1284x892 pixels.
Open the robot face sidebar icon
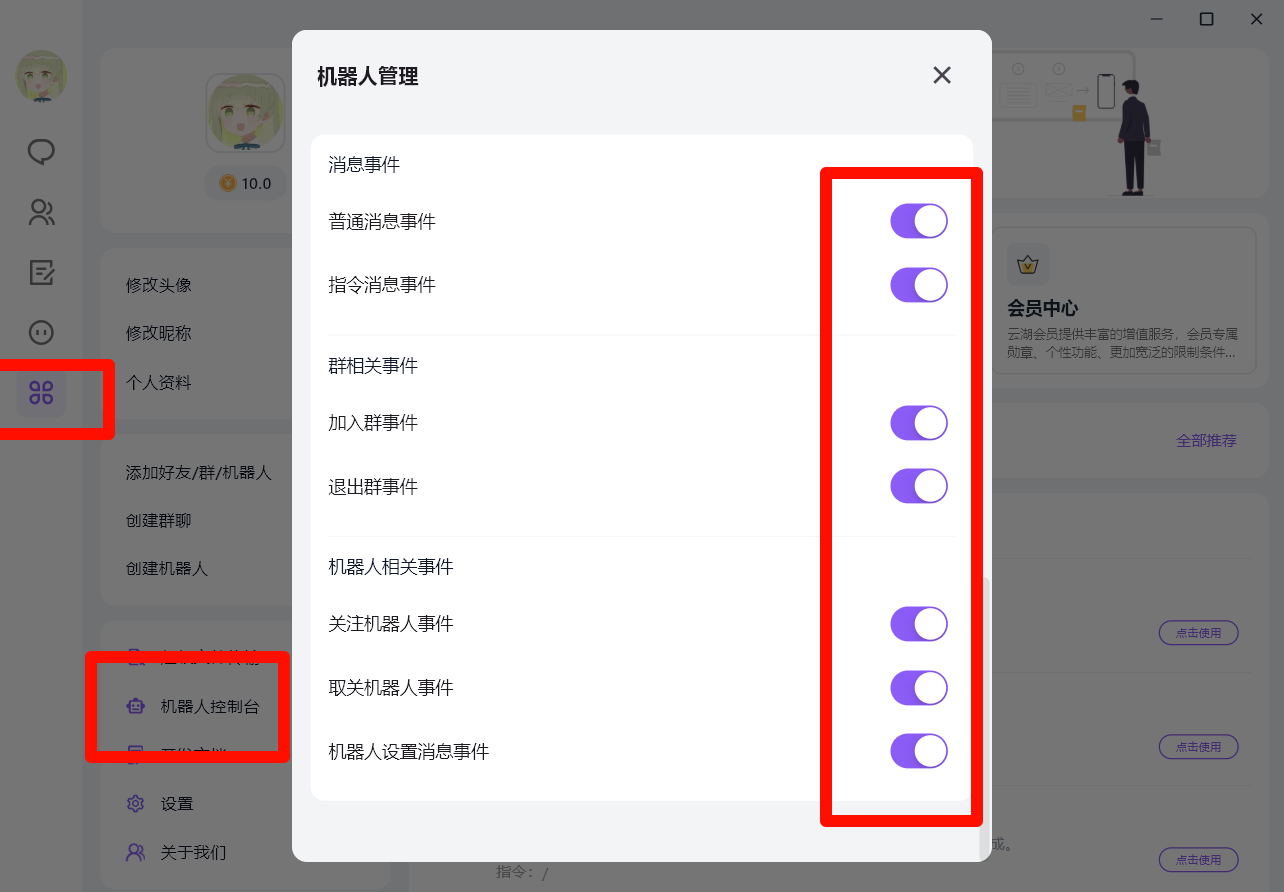click(x=41, y=332)
